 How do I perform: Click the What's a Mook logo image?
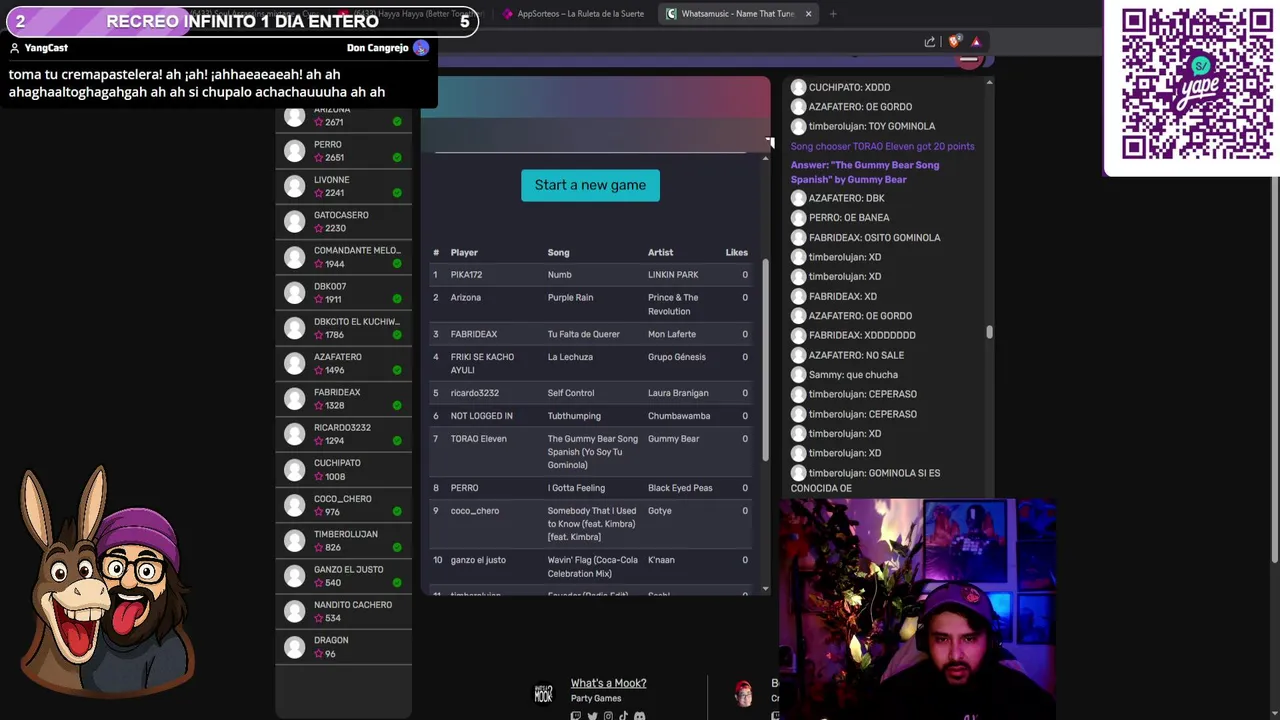click(x=543, y=694)
